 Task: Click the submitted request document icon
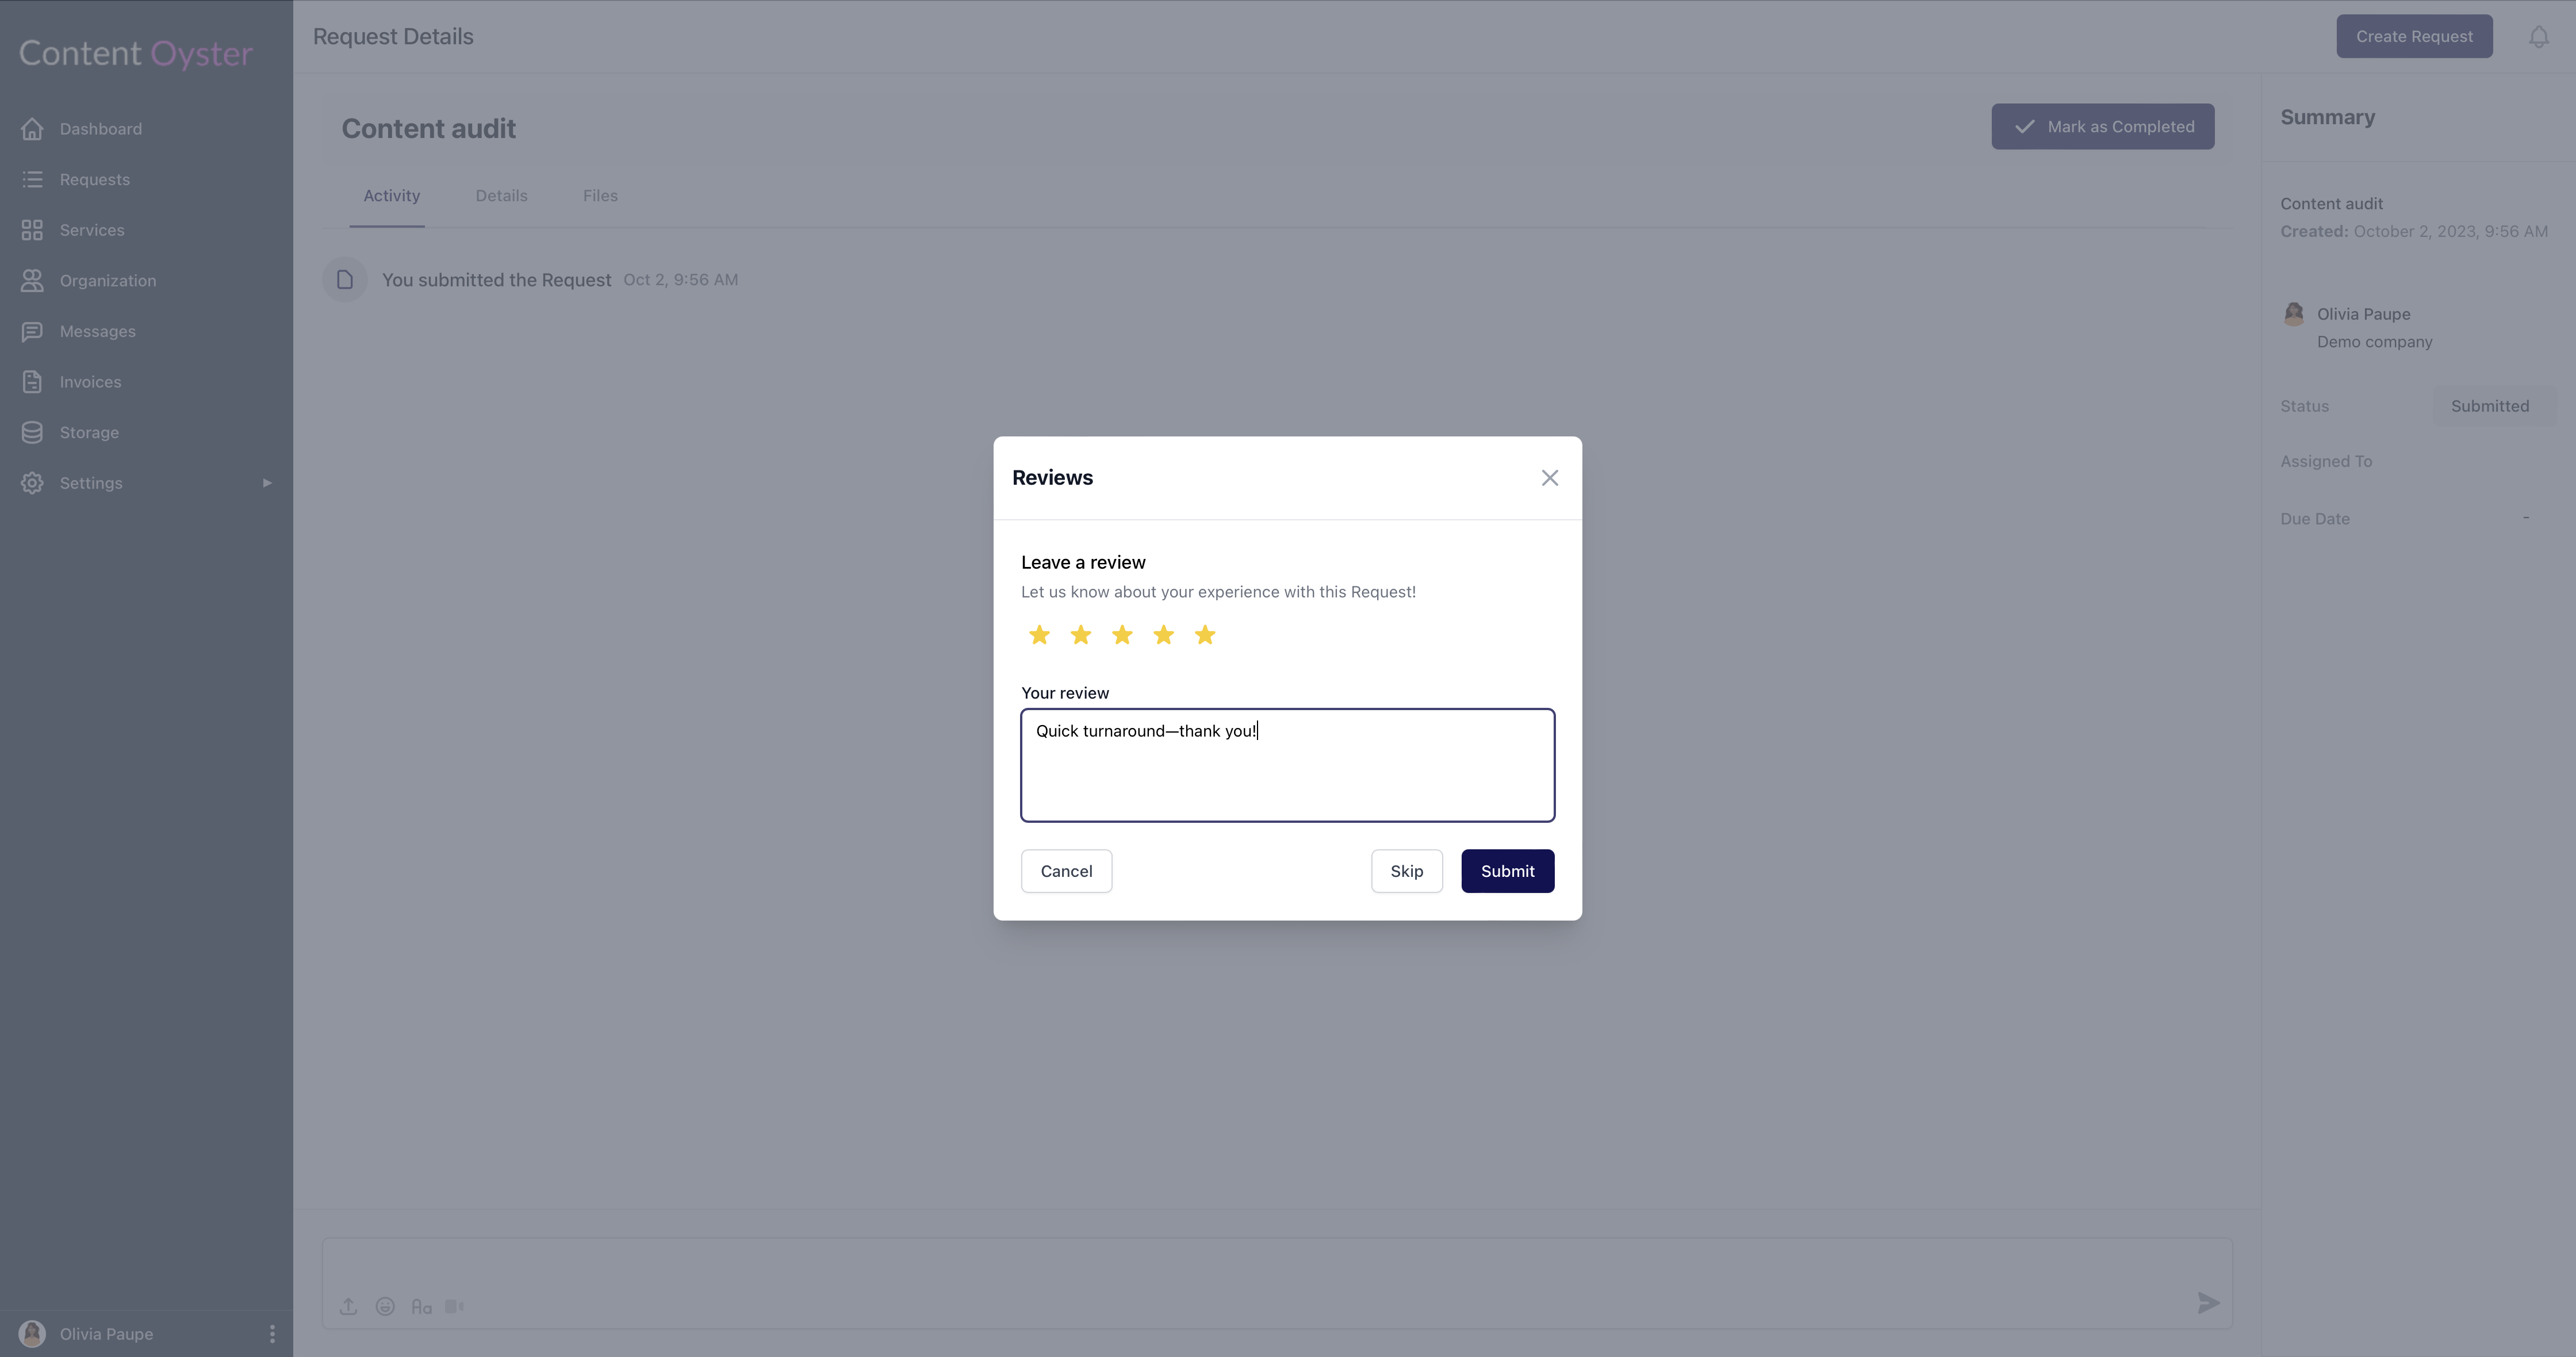345,280
